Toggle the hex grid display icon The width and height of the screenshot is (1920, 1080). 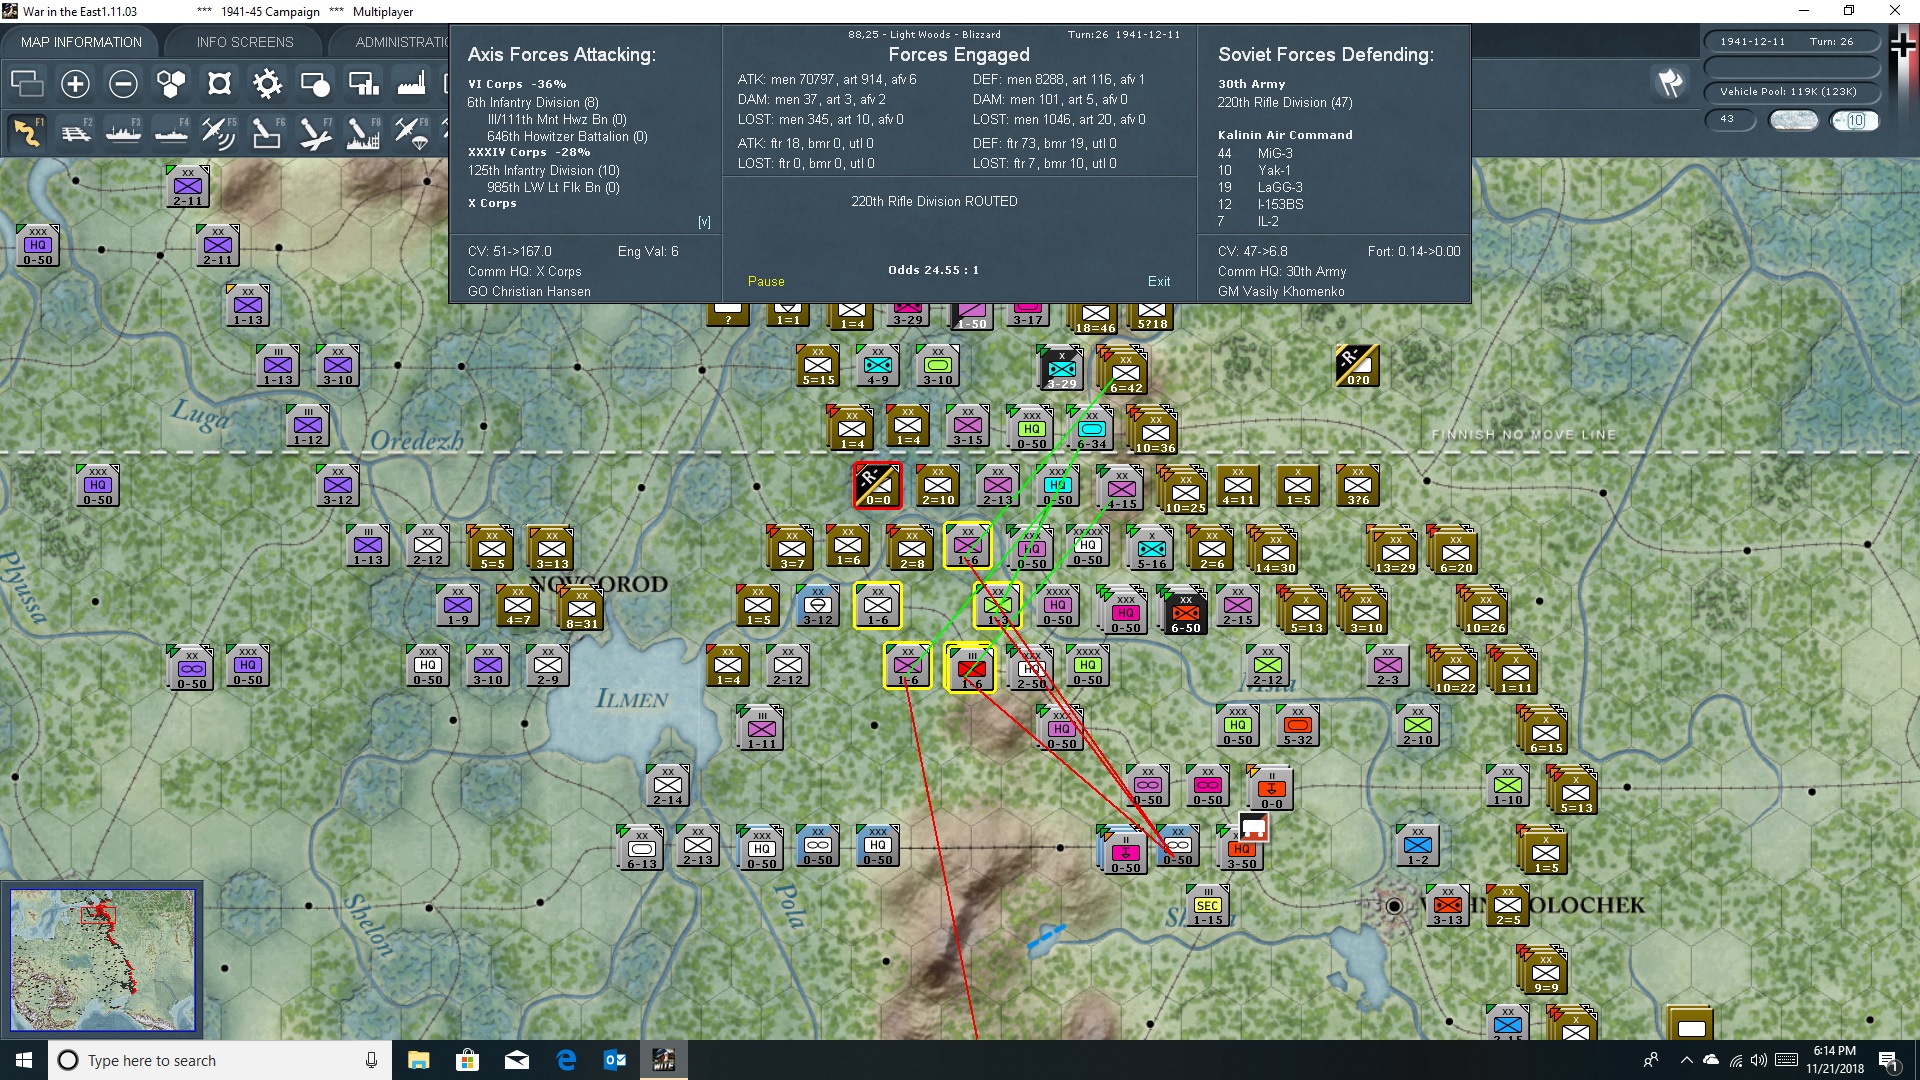tap(171, 84)
